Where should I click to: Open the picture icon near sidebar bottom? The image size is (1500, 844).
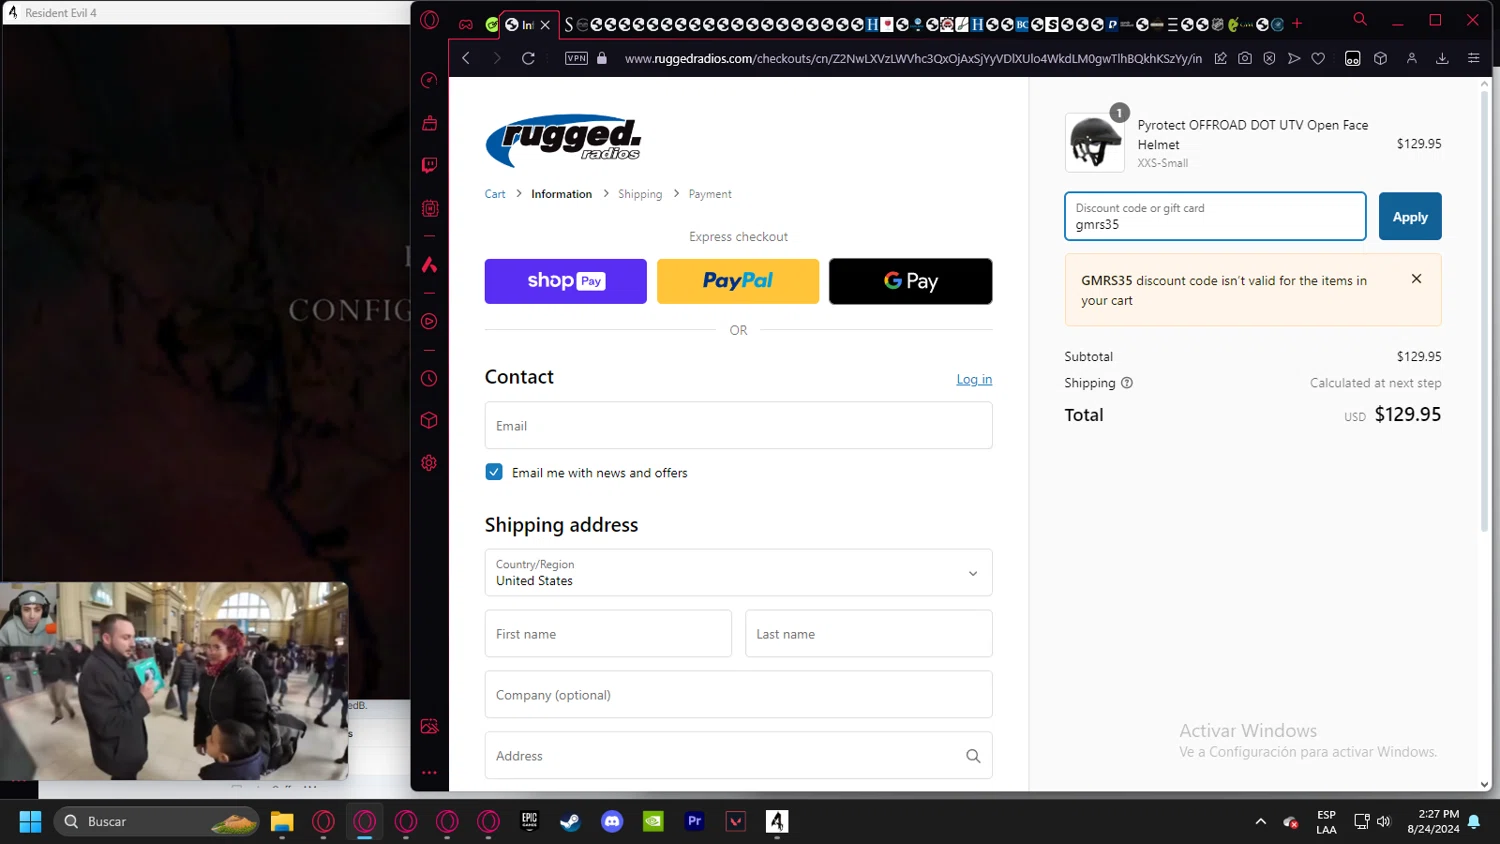click(430, 726)
